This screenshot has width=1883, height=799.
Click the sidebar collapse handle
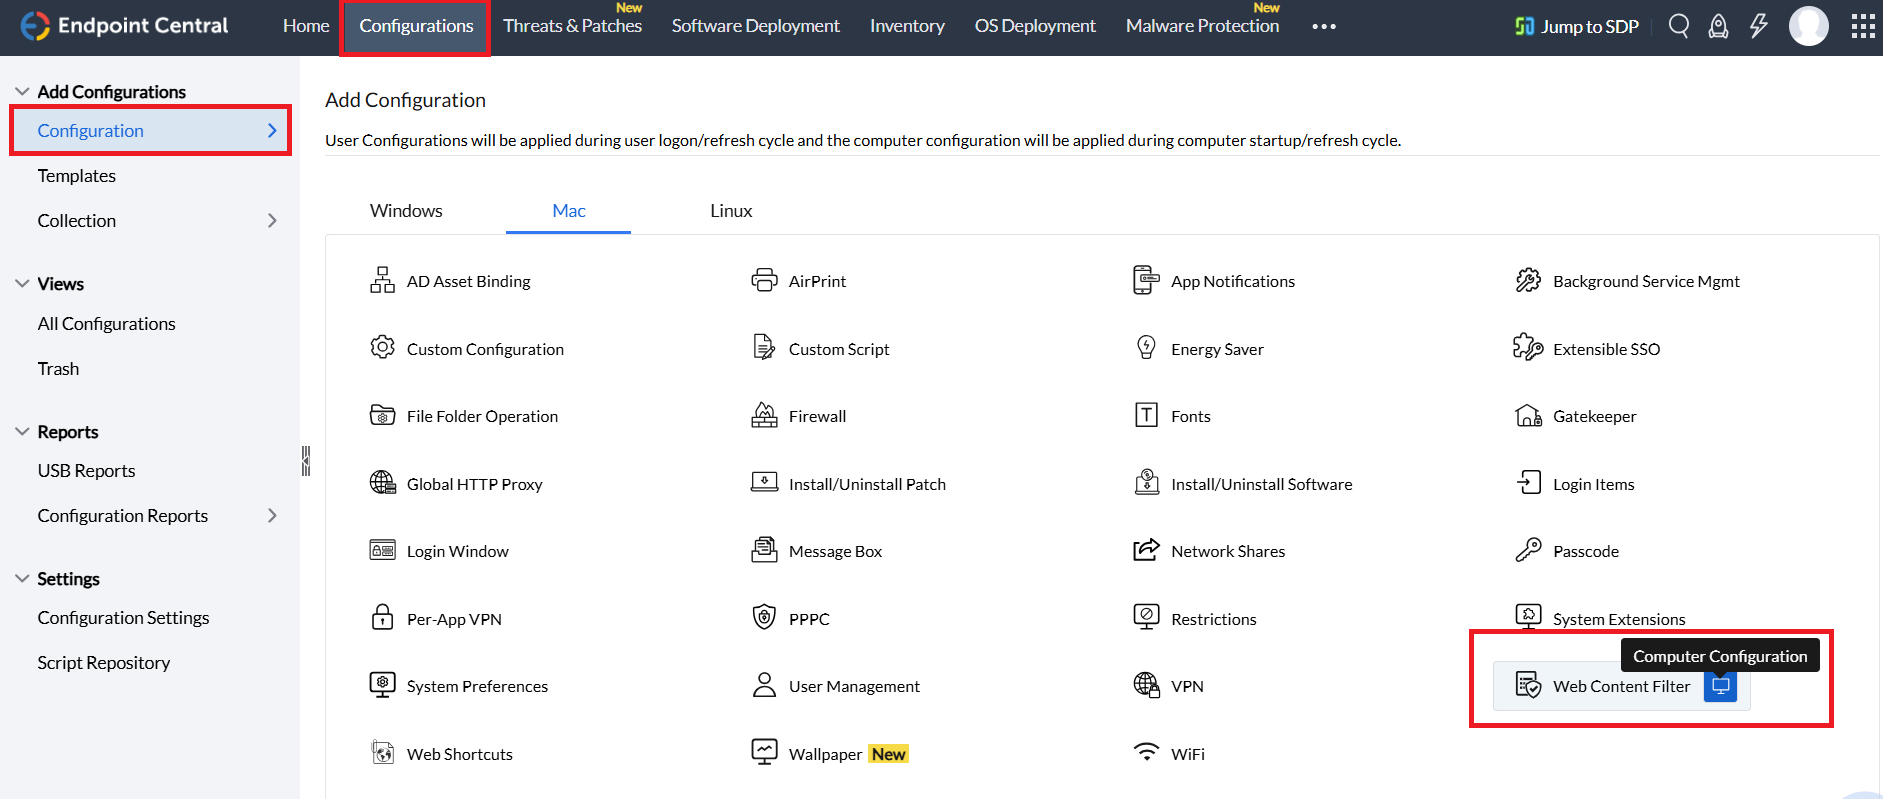(306, 460)
